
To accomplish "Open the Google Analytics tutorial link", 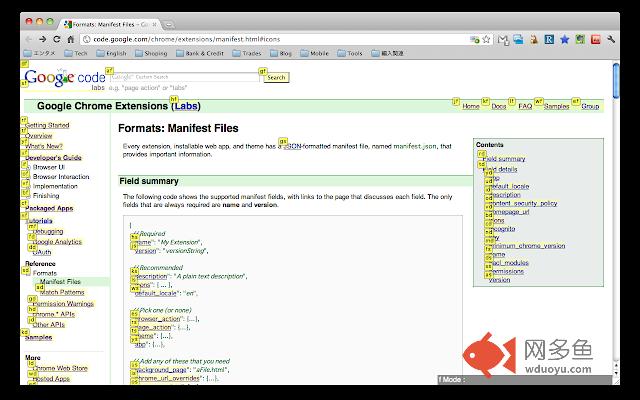I will 57,242.
